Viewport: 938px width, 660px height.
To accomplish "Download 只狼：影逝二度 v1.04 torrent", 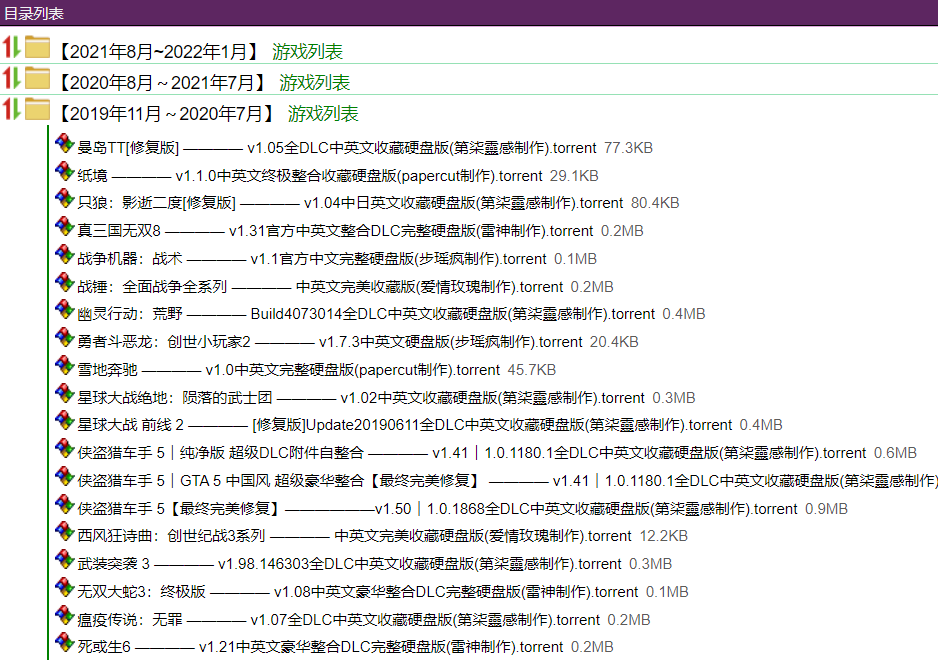I will pyautogui.click(x=350, y=203).
